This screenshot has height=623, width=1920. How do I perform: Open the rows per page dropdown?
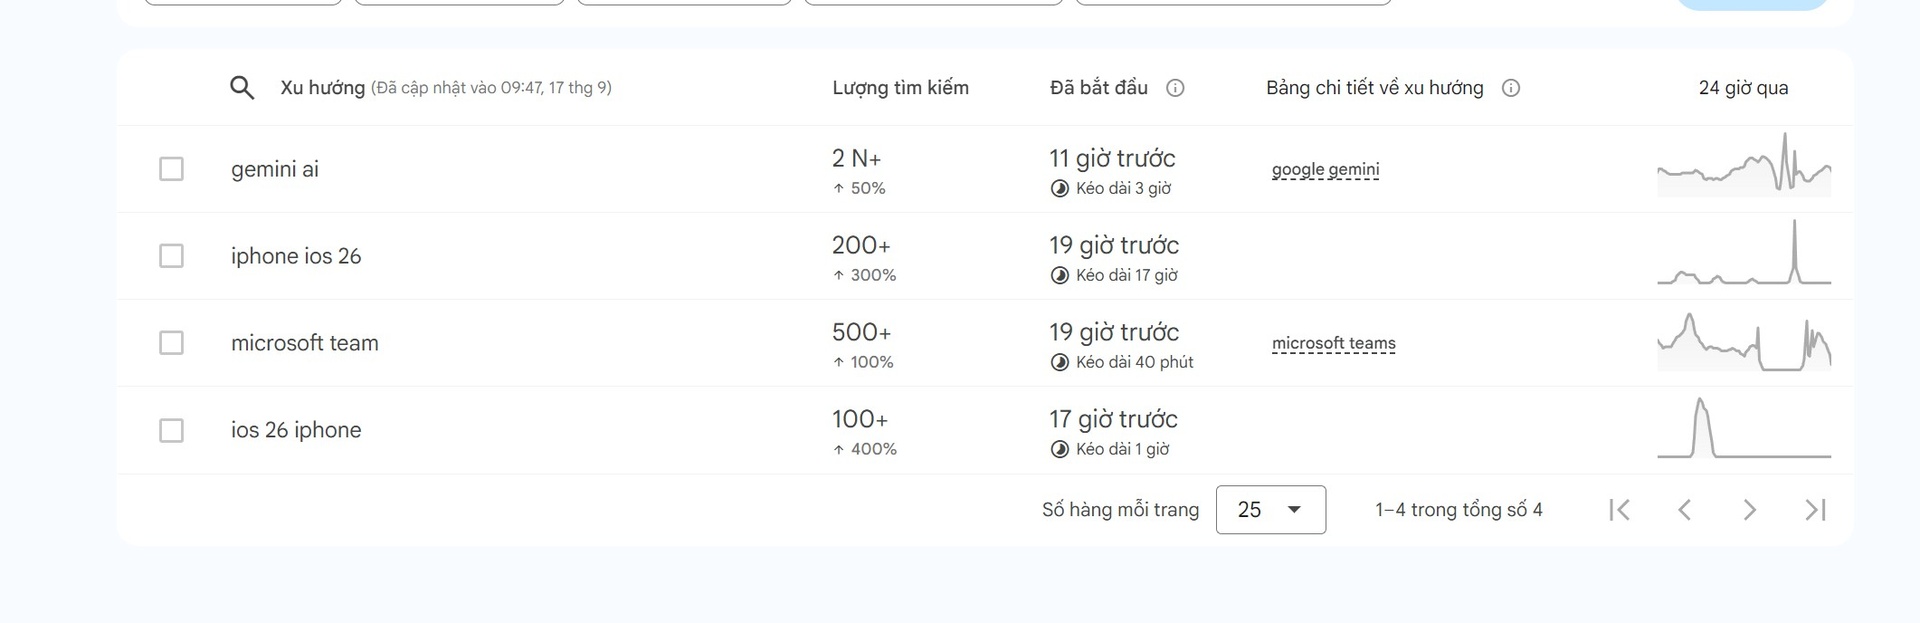tap(1270, 510)
